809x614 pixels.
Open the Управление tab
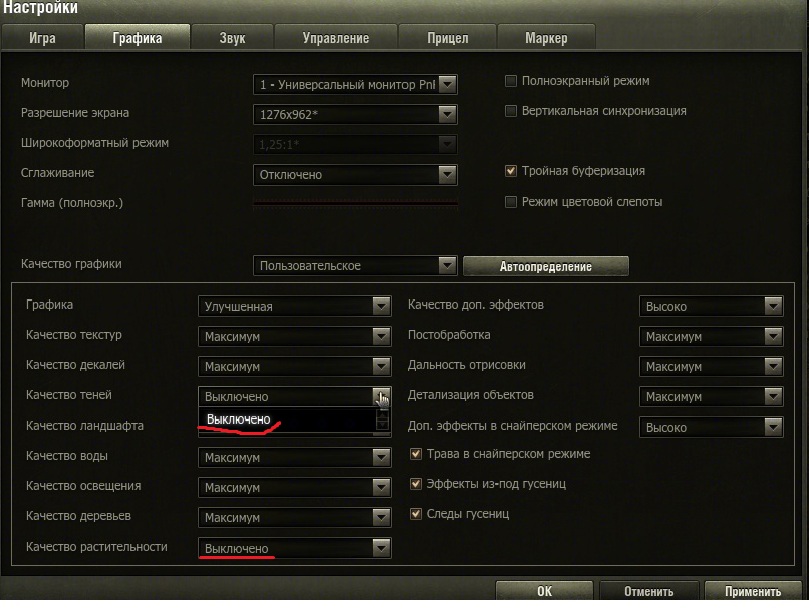tap(335, 38)
